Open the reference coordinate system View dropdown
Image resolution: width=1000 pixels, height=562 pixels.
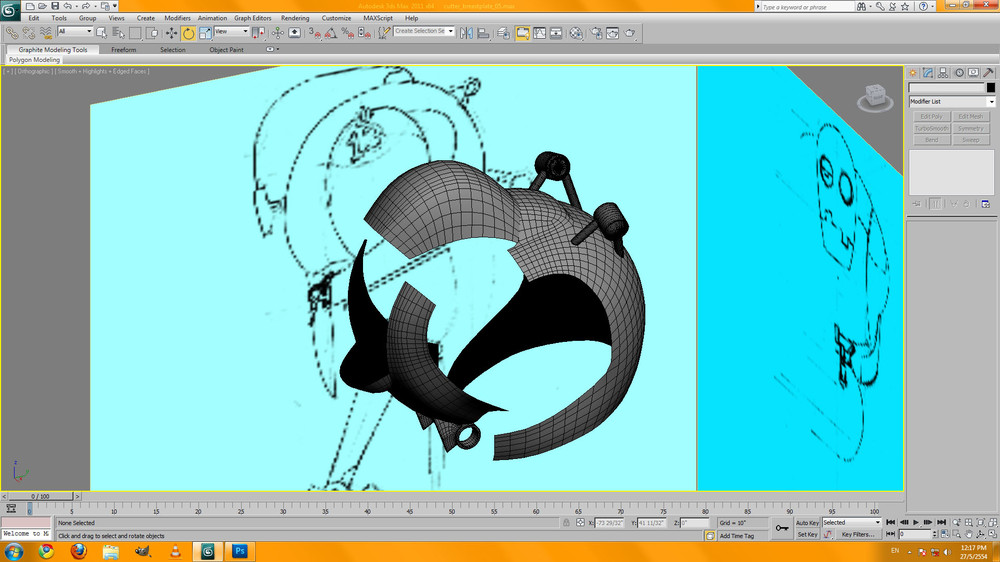pos(231,32)
